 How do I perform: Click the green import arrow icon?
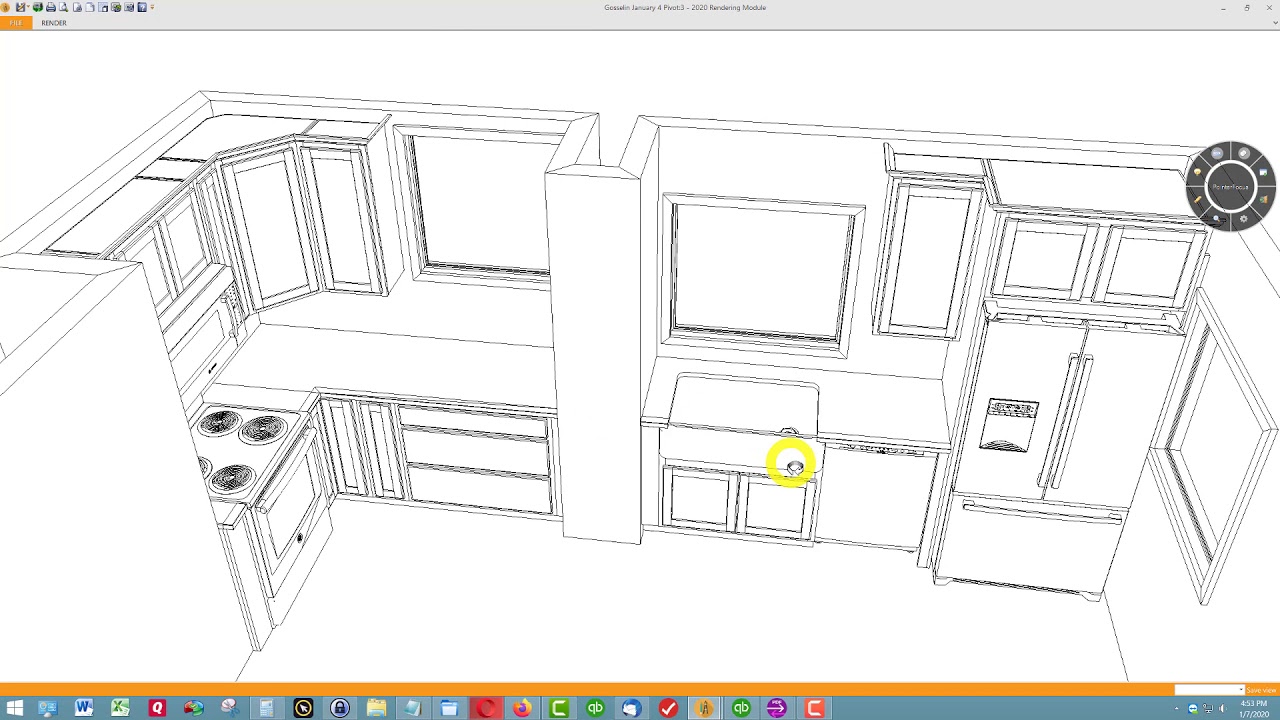[38, 7]
